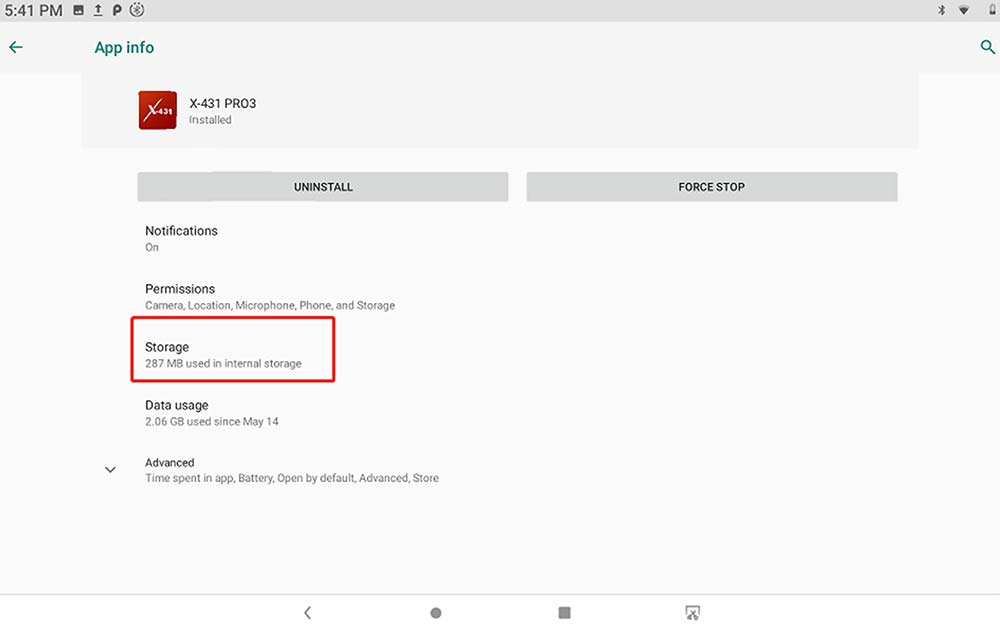Tap the X-431 PRO3 app icon
The width and height of the screenshot is (1000, 626).
[158, 110]
